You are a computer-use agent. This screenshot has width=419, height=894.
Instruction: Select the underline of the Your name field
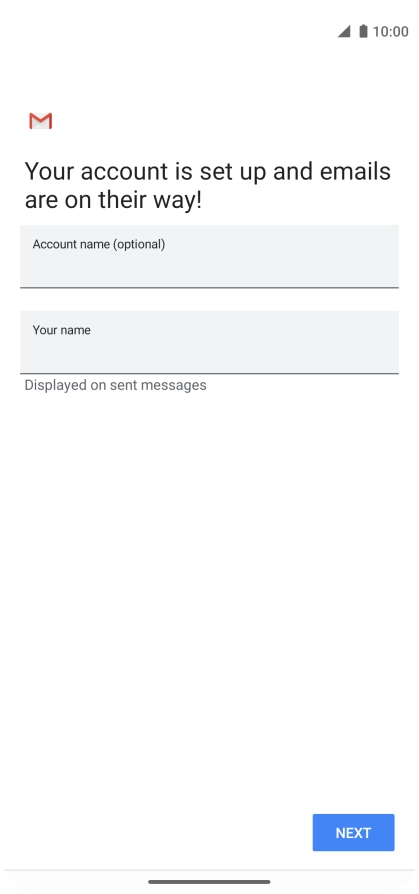(209, 373)
